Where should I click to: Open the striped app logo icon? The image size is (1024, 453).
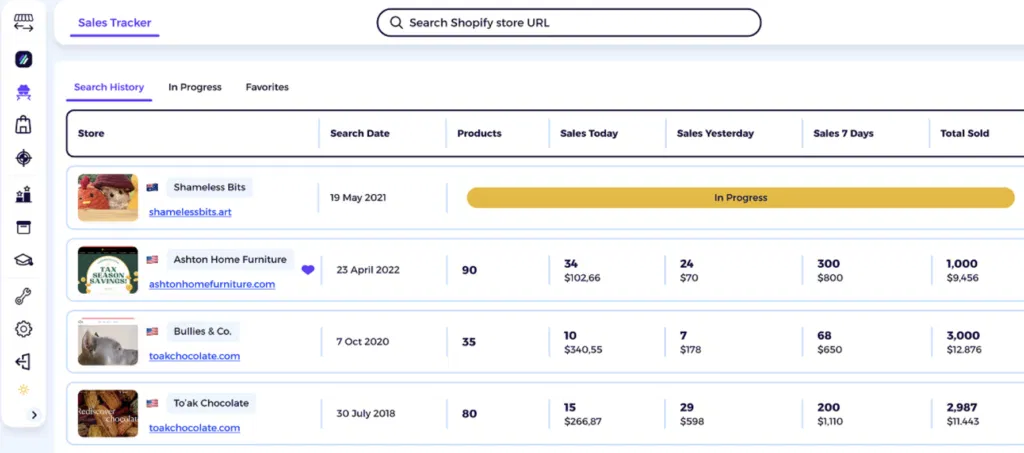(24, 59)
